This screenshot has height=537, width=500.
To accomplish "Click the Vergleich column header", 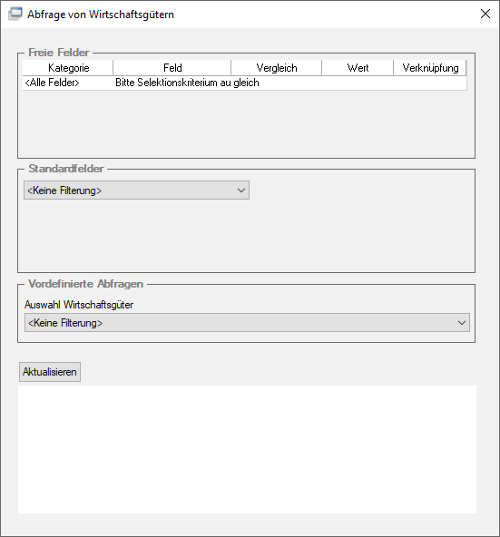I will pyautogui.click(x=276, y=68).
